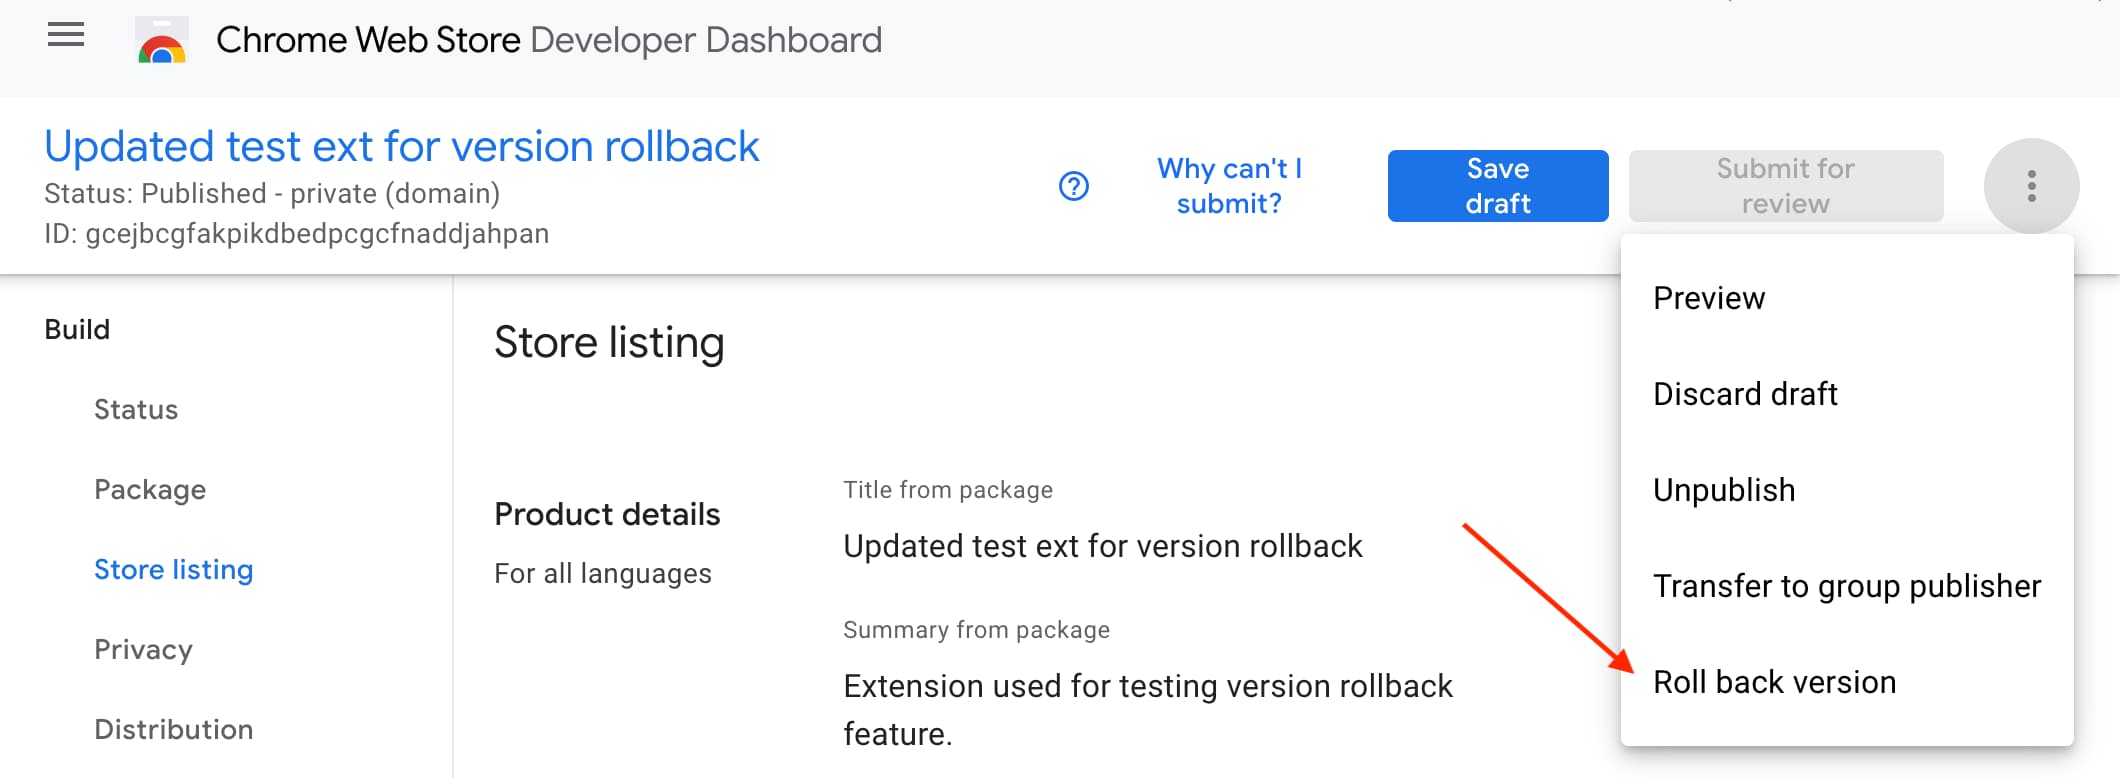The width and height of the screenshot is (2120, 778).
Task: Click the extension ID text
Action: 297,233
